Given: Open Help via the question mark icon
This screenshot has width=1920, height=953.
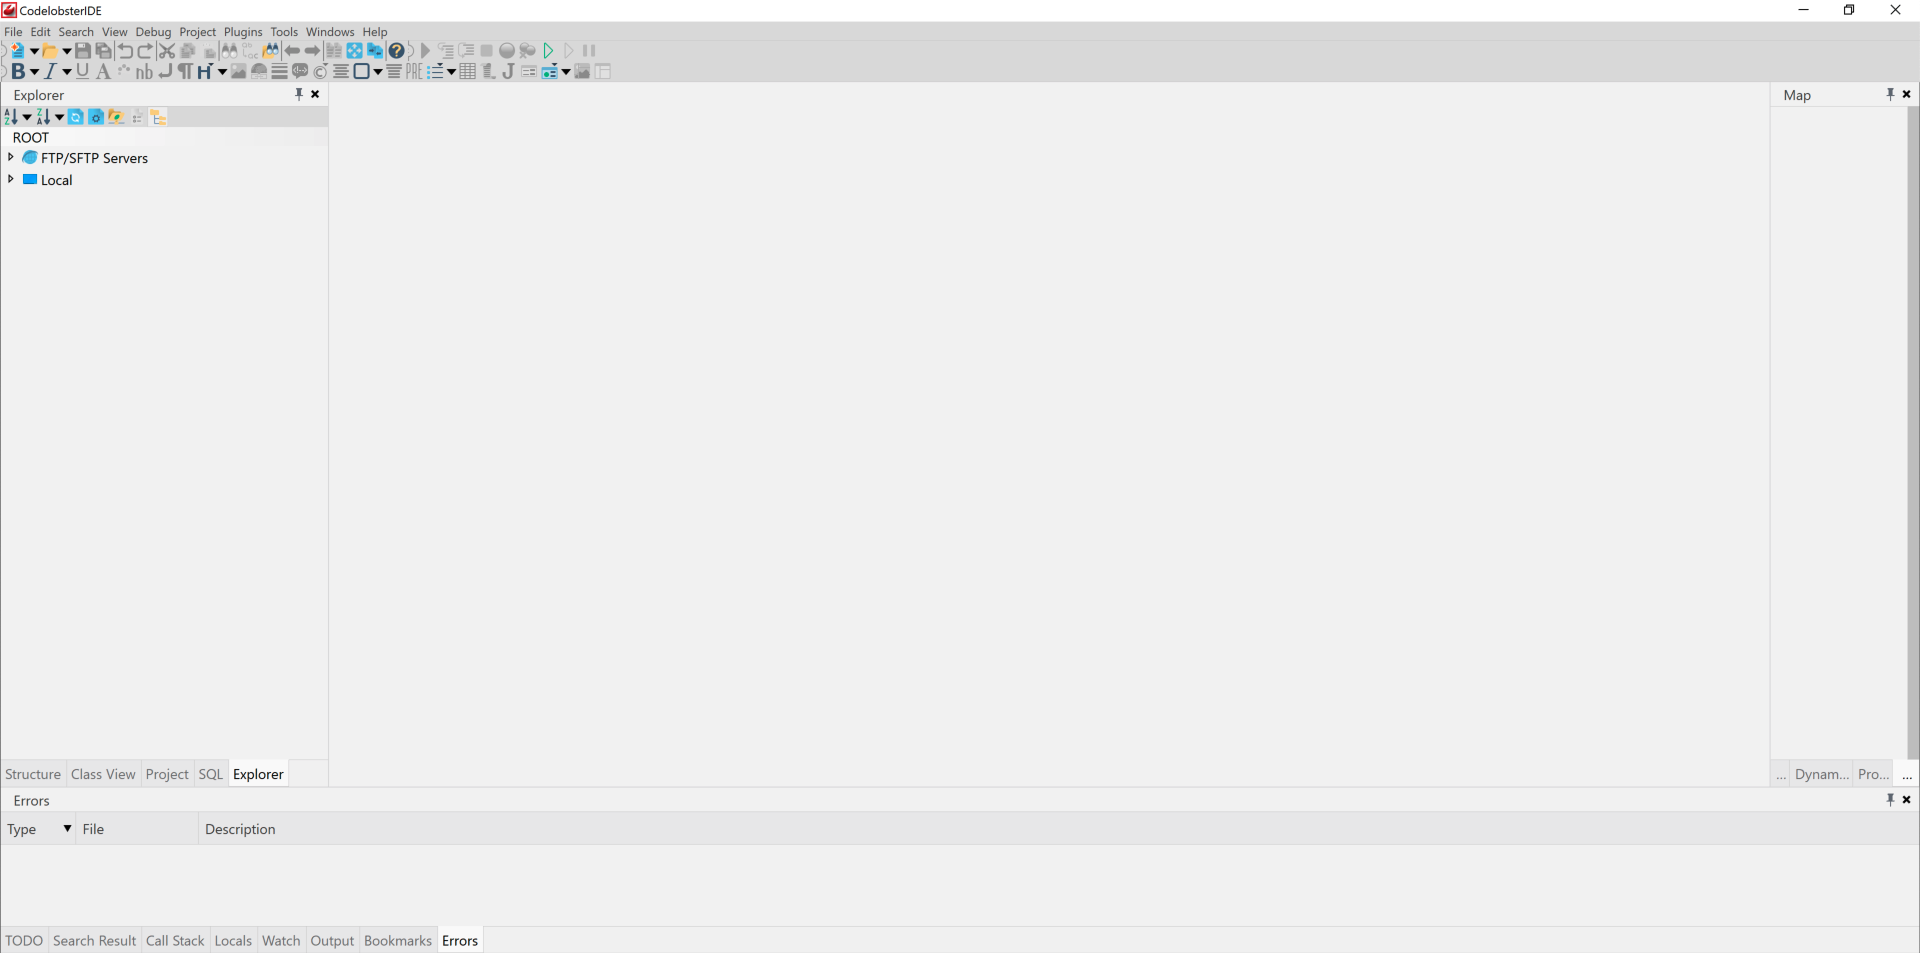Looking at the screenshot, I should (x=397, y=51).
